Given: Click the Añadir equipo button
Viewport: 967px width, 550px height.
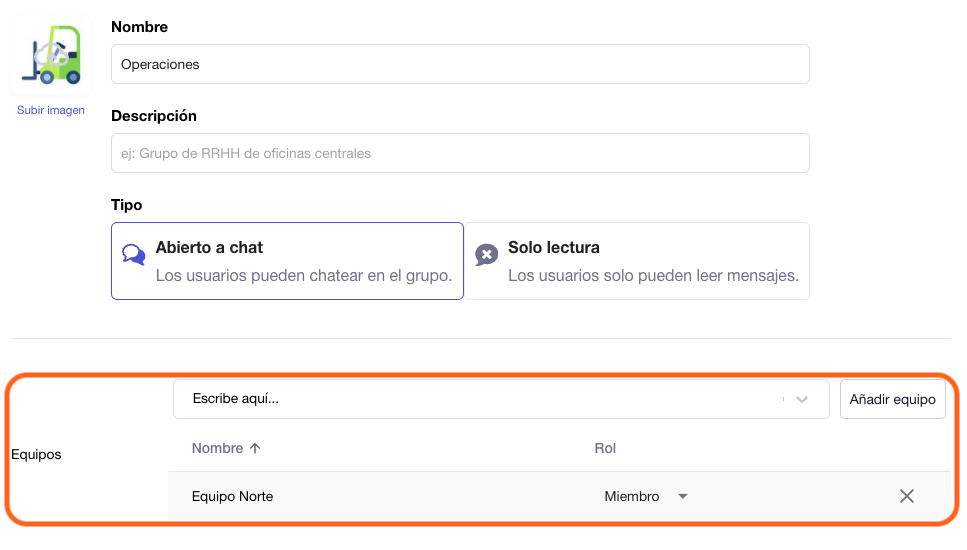Looking at the screenshot, I should (892, 400).
